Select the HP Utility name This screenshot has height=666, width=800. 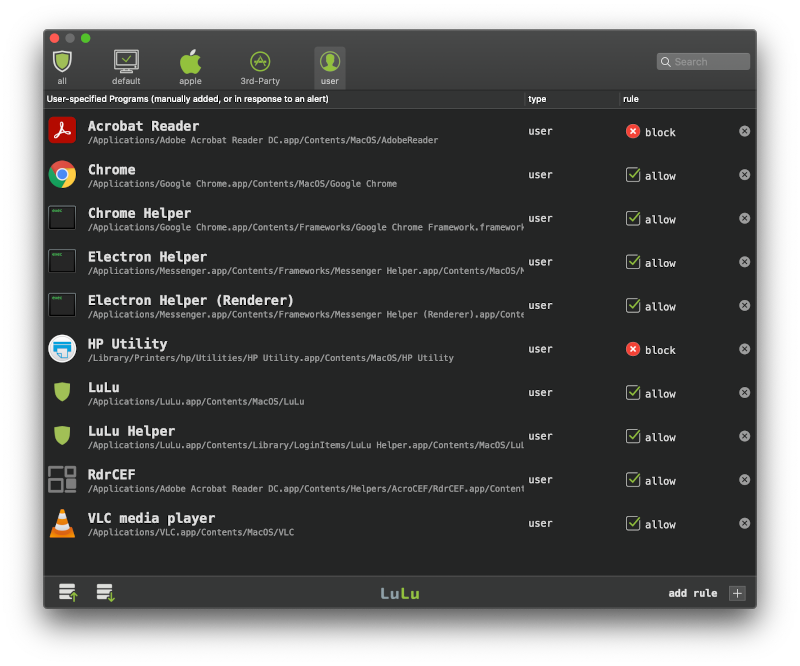point(128,344)
